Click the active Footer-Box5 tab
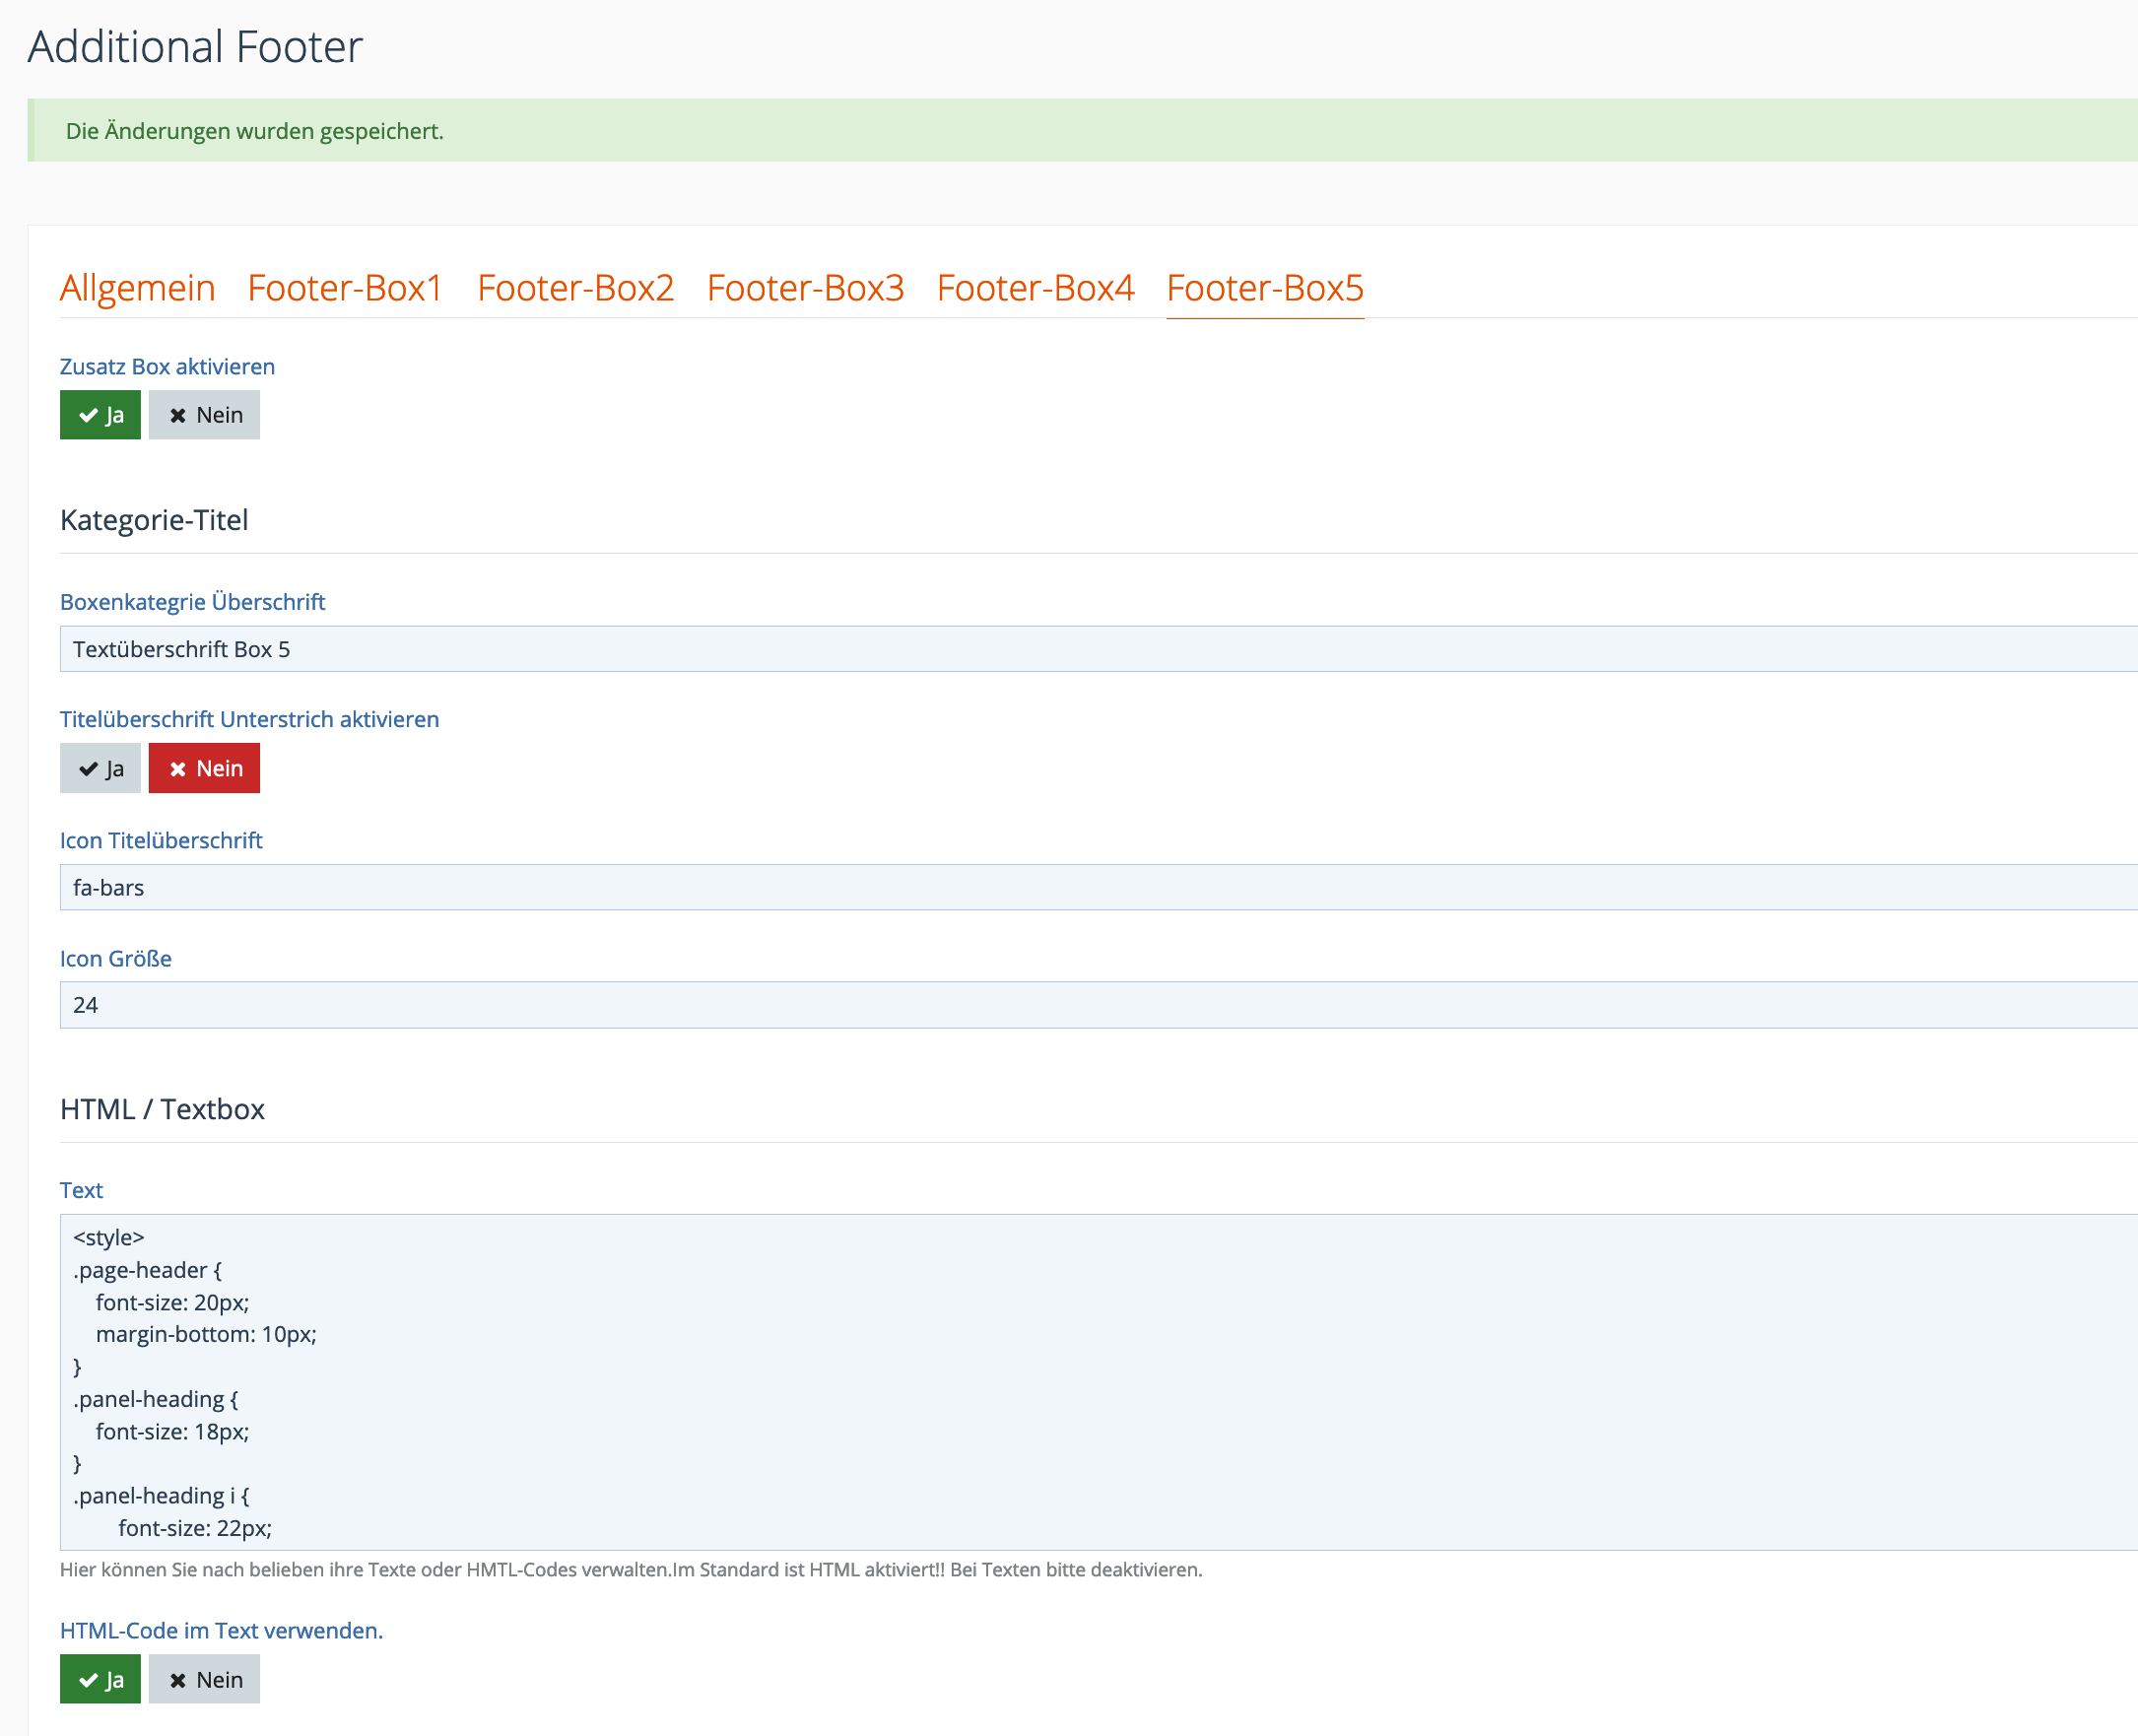Screen dimensions: 2138x1736 tap(1264, 288)
